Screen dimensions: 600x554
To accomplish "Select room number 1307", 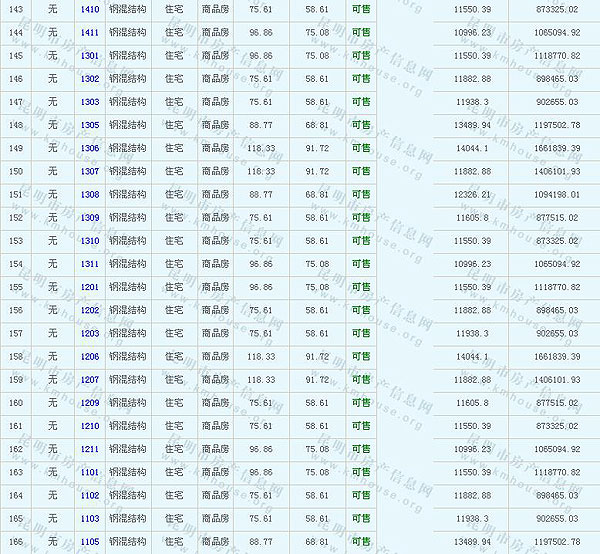I will 89,171.
